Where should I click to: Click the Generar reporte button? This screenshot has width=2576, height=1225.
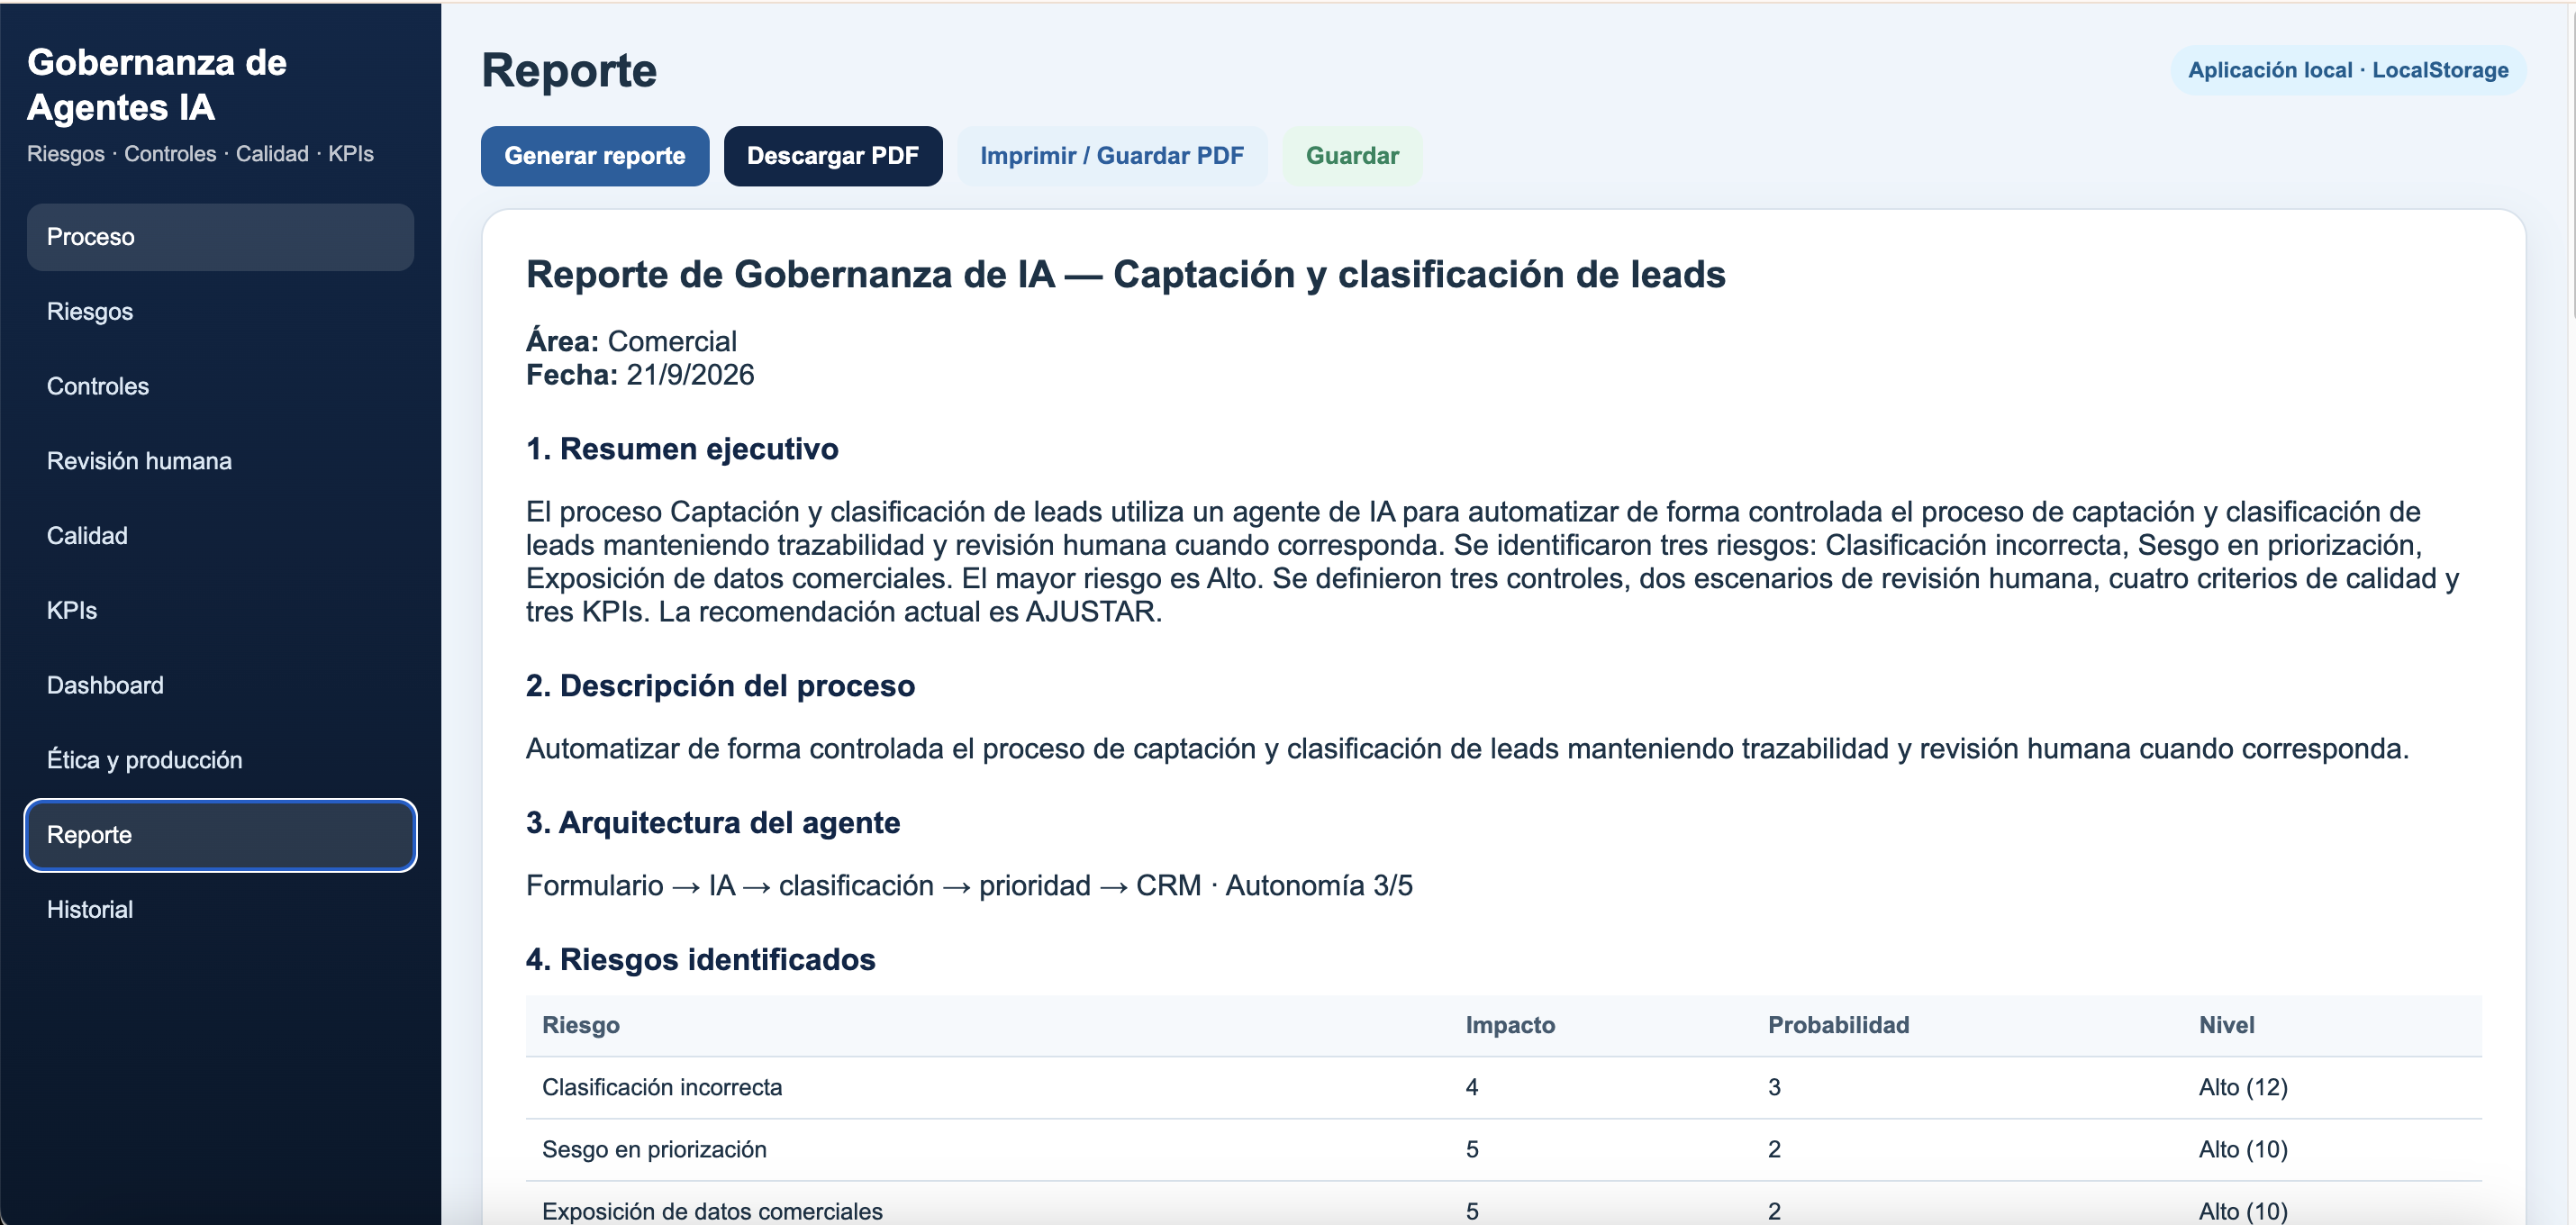click(595, 156)
